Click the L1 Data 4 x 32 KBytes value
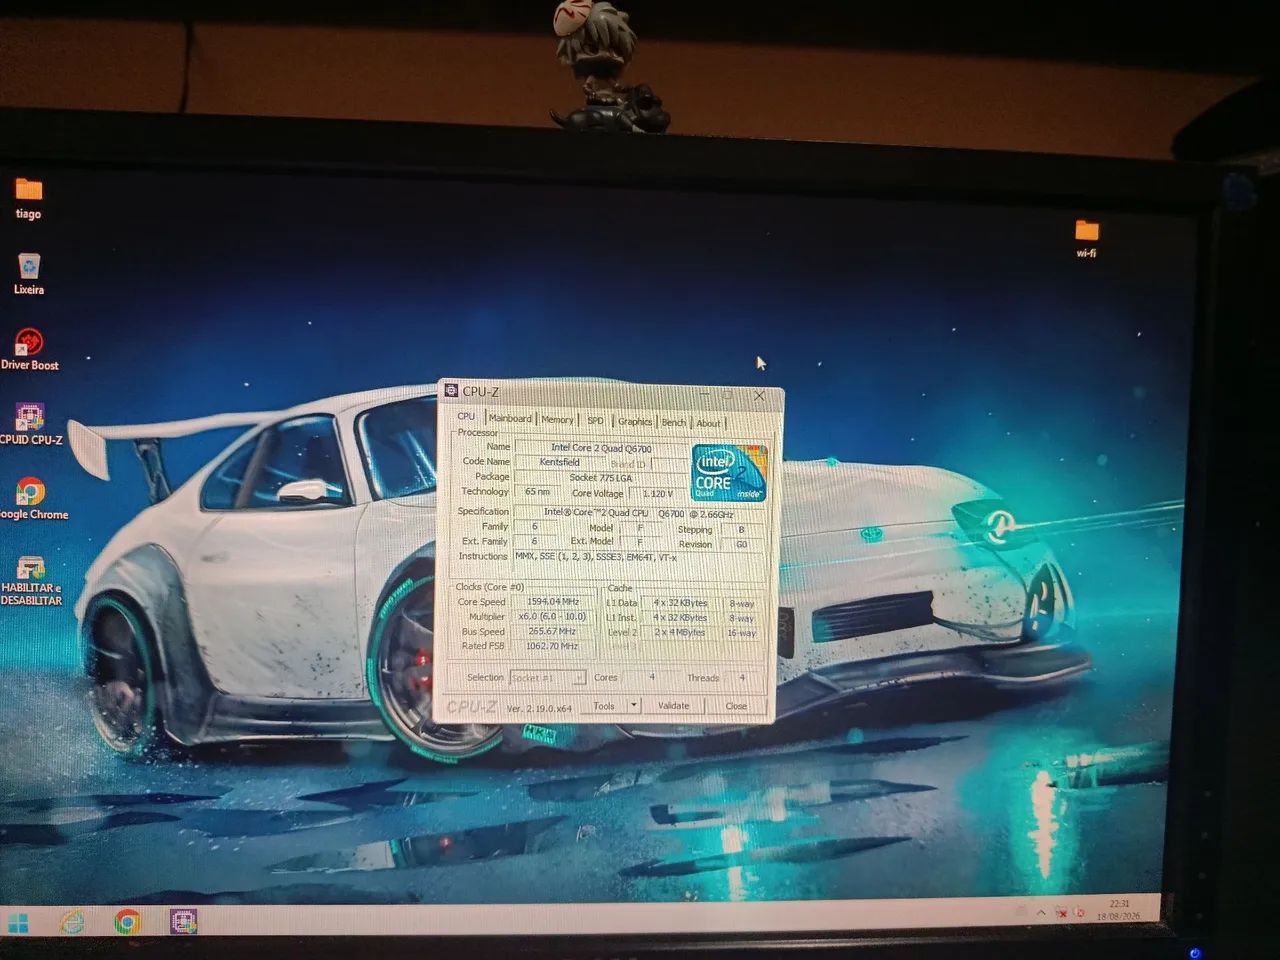1280x960 pixels. [x=680, y=603]
